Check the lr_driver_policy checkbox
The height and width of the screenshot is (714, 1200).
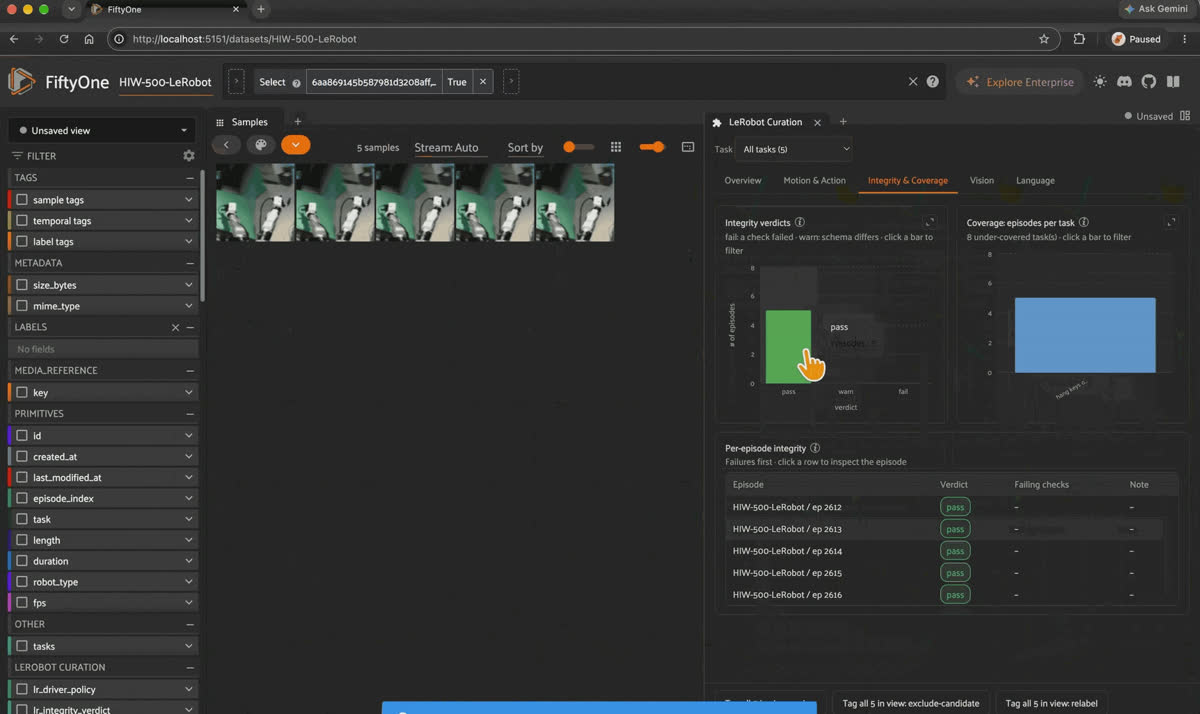(x=22, y=689)
